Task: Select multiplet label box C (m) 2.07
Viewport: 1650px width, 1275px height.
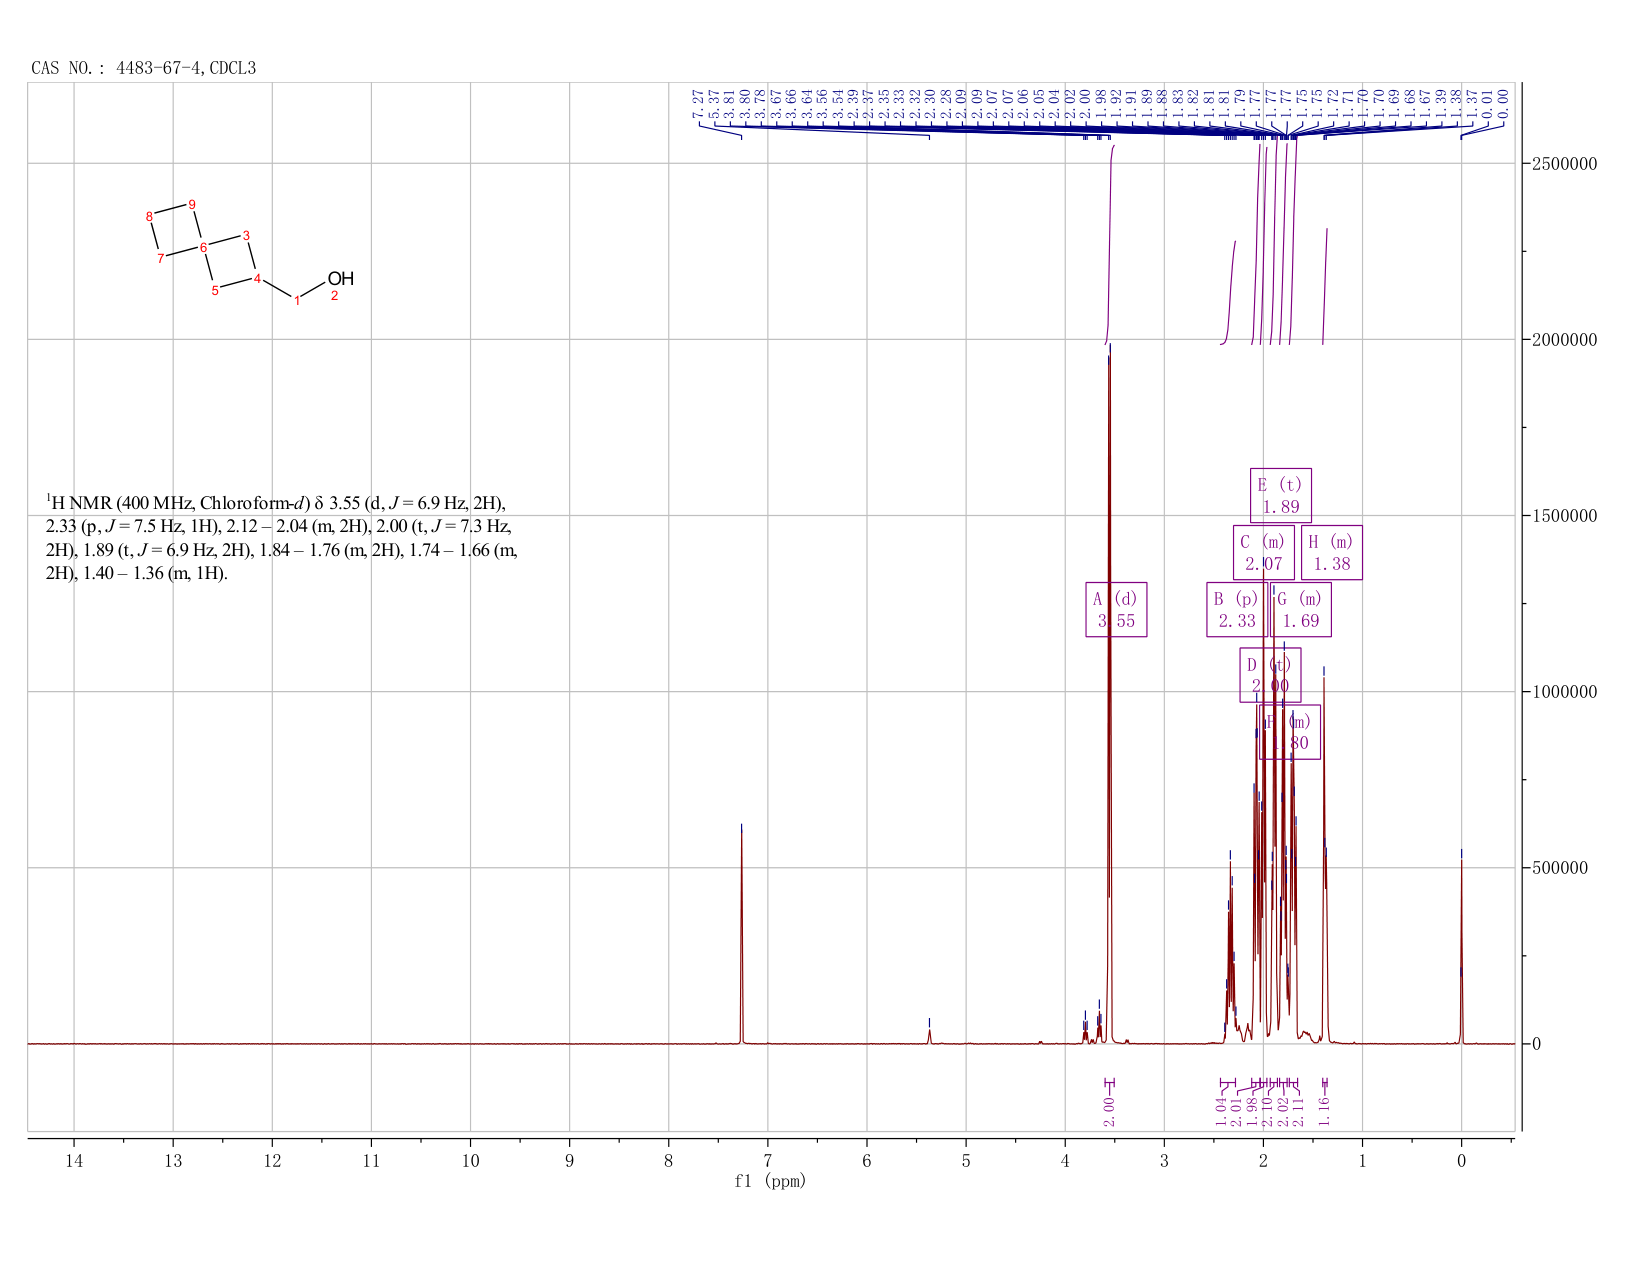Action: pyautogui.click(x=1264, y=553)
